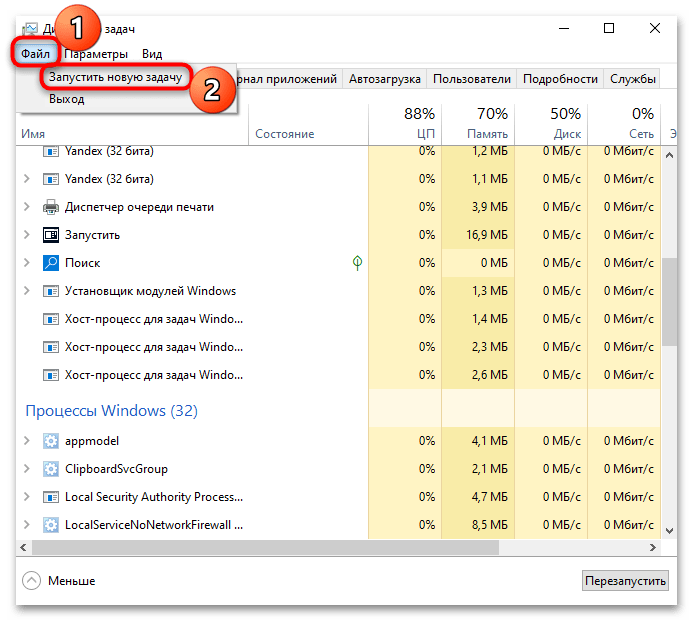Click the Установщик модулей Windows icon
This screenshot has width=693, height=621.
51,291
